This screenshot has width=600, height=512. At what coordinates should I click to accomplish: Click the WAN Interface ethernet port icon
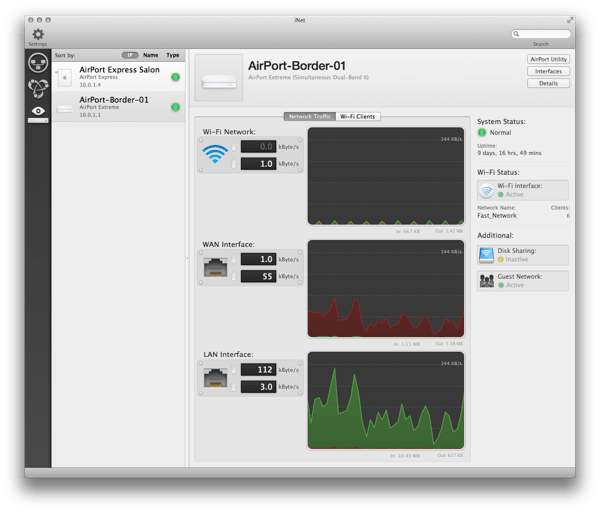pyautogui.click(x=214, y=267)
